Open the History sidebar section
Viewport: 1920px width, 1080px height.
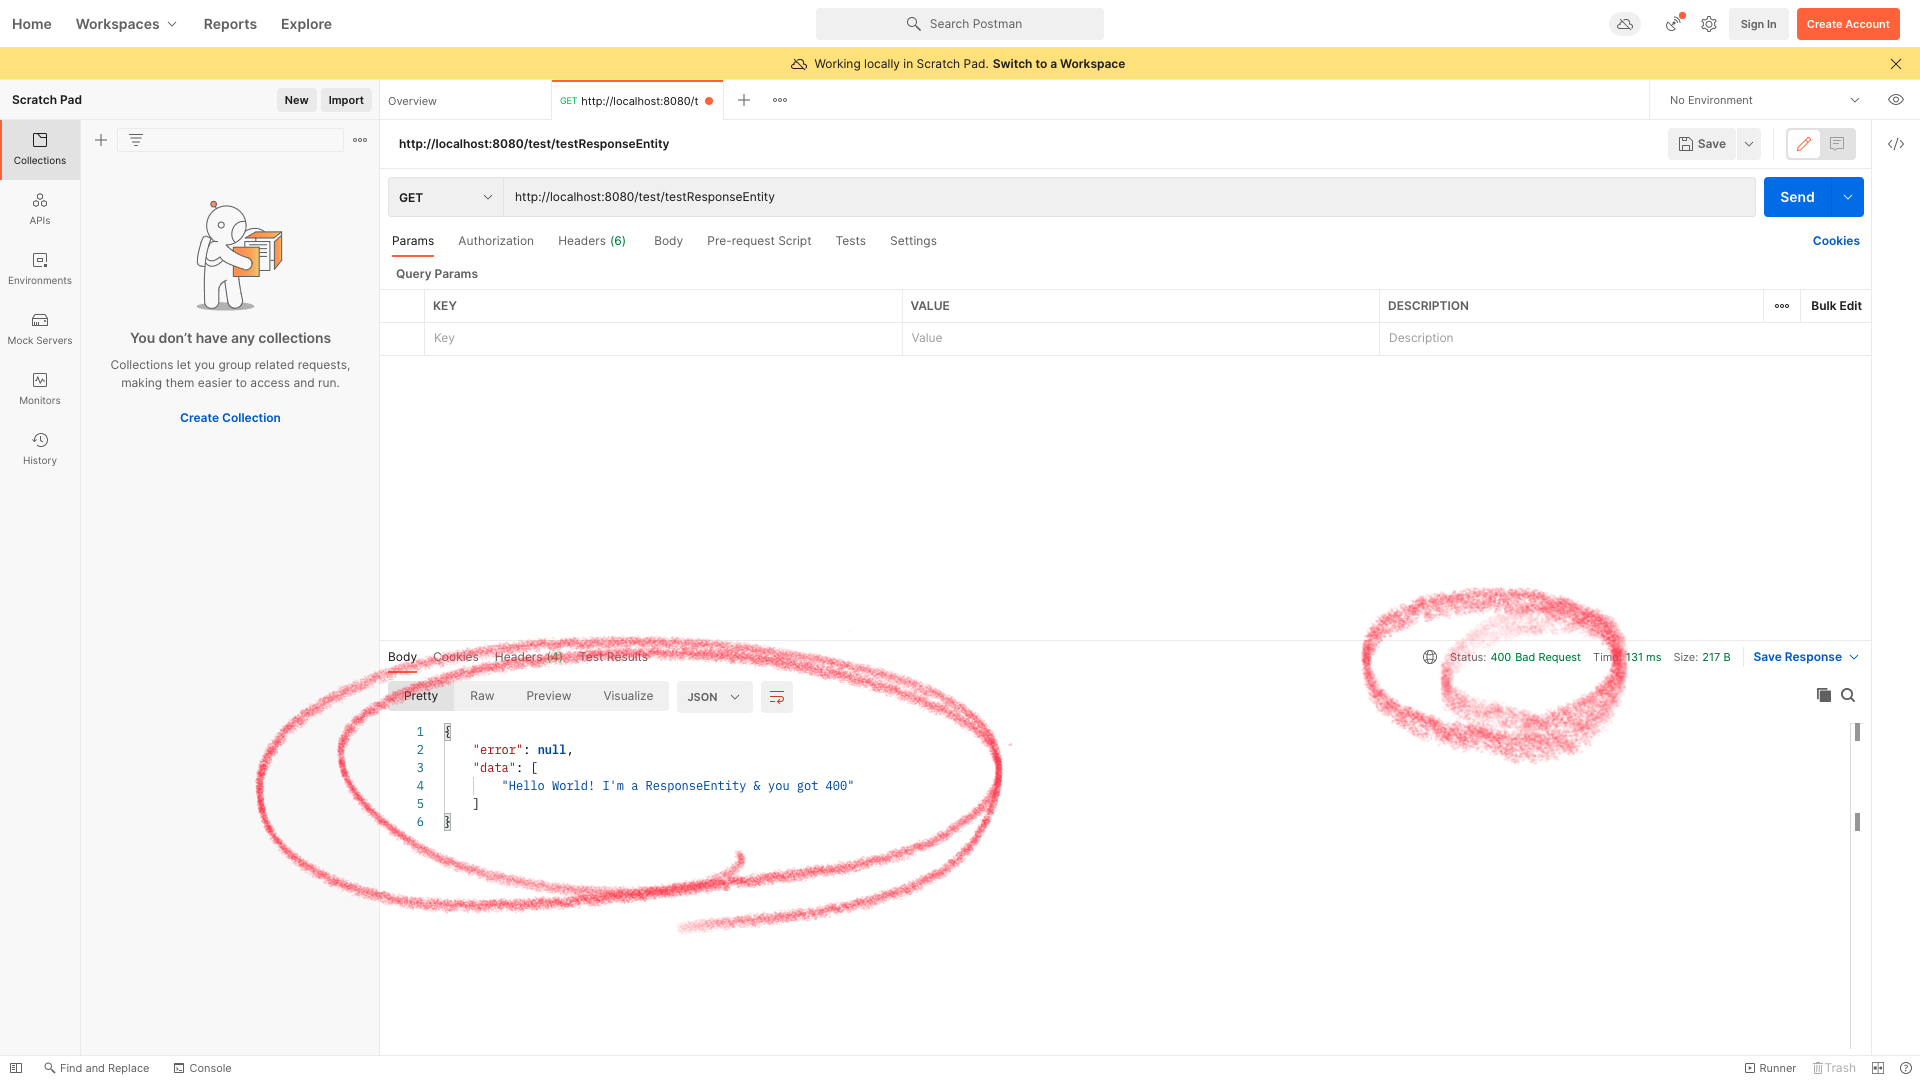[x=40, y=448]
